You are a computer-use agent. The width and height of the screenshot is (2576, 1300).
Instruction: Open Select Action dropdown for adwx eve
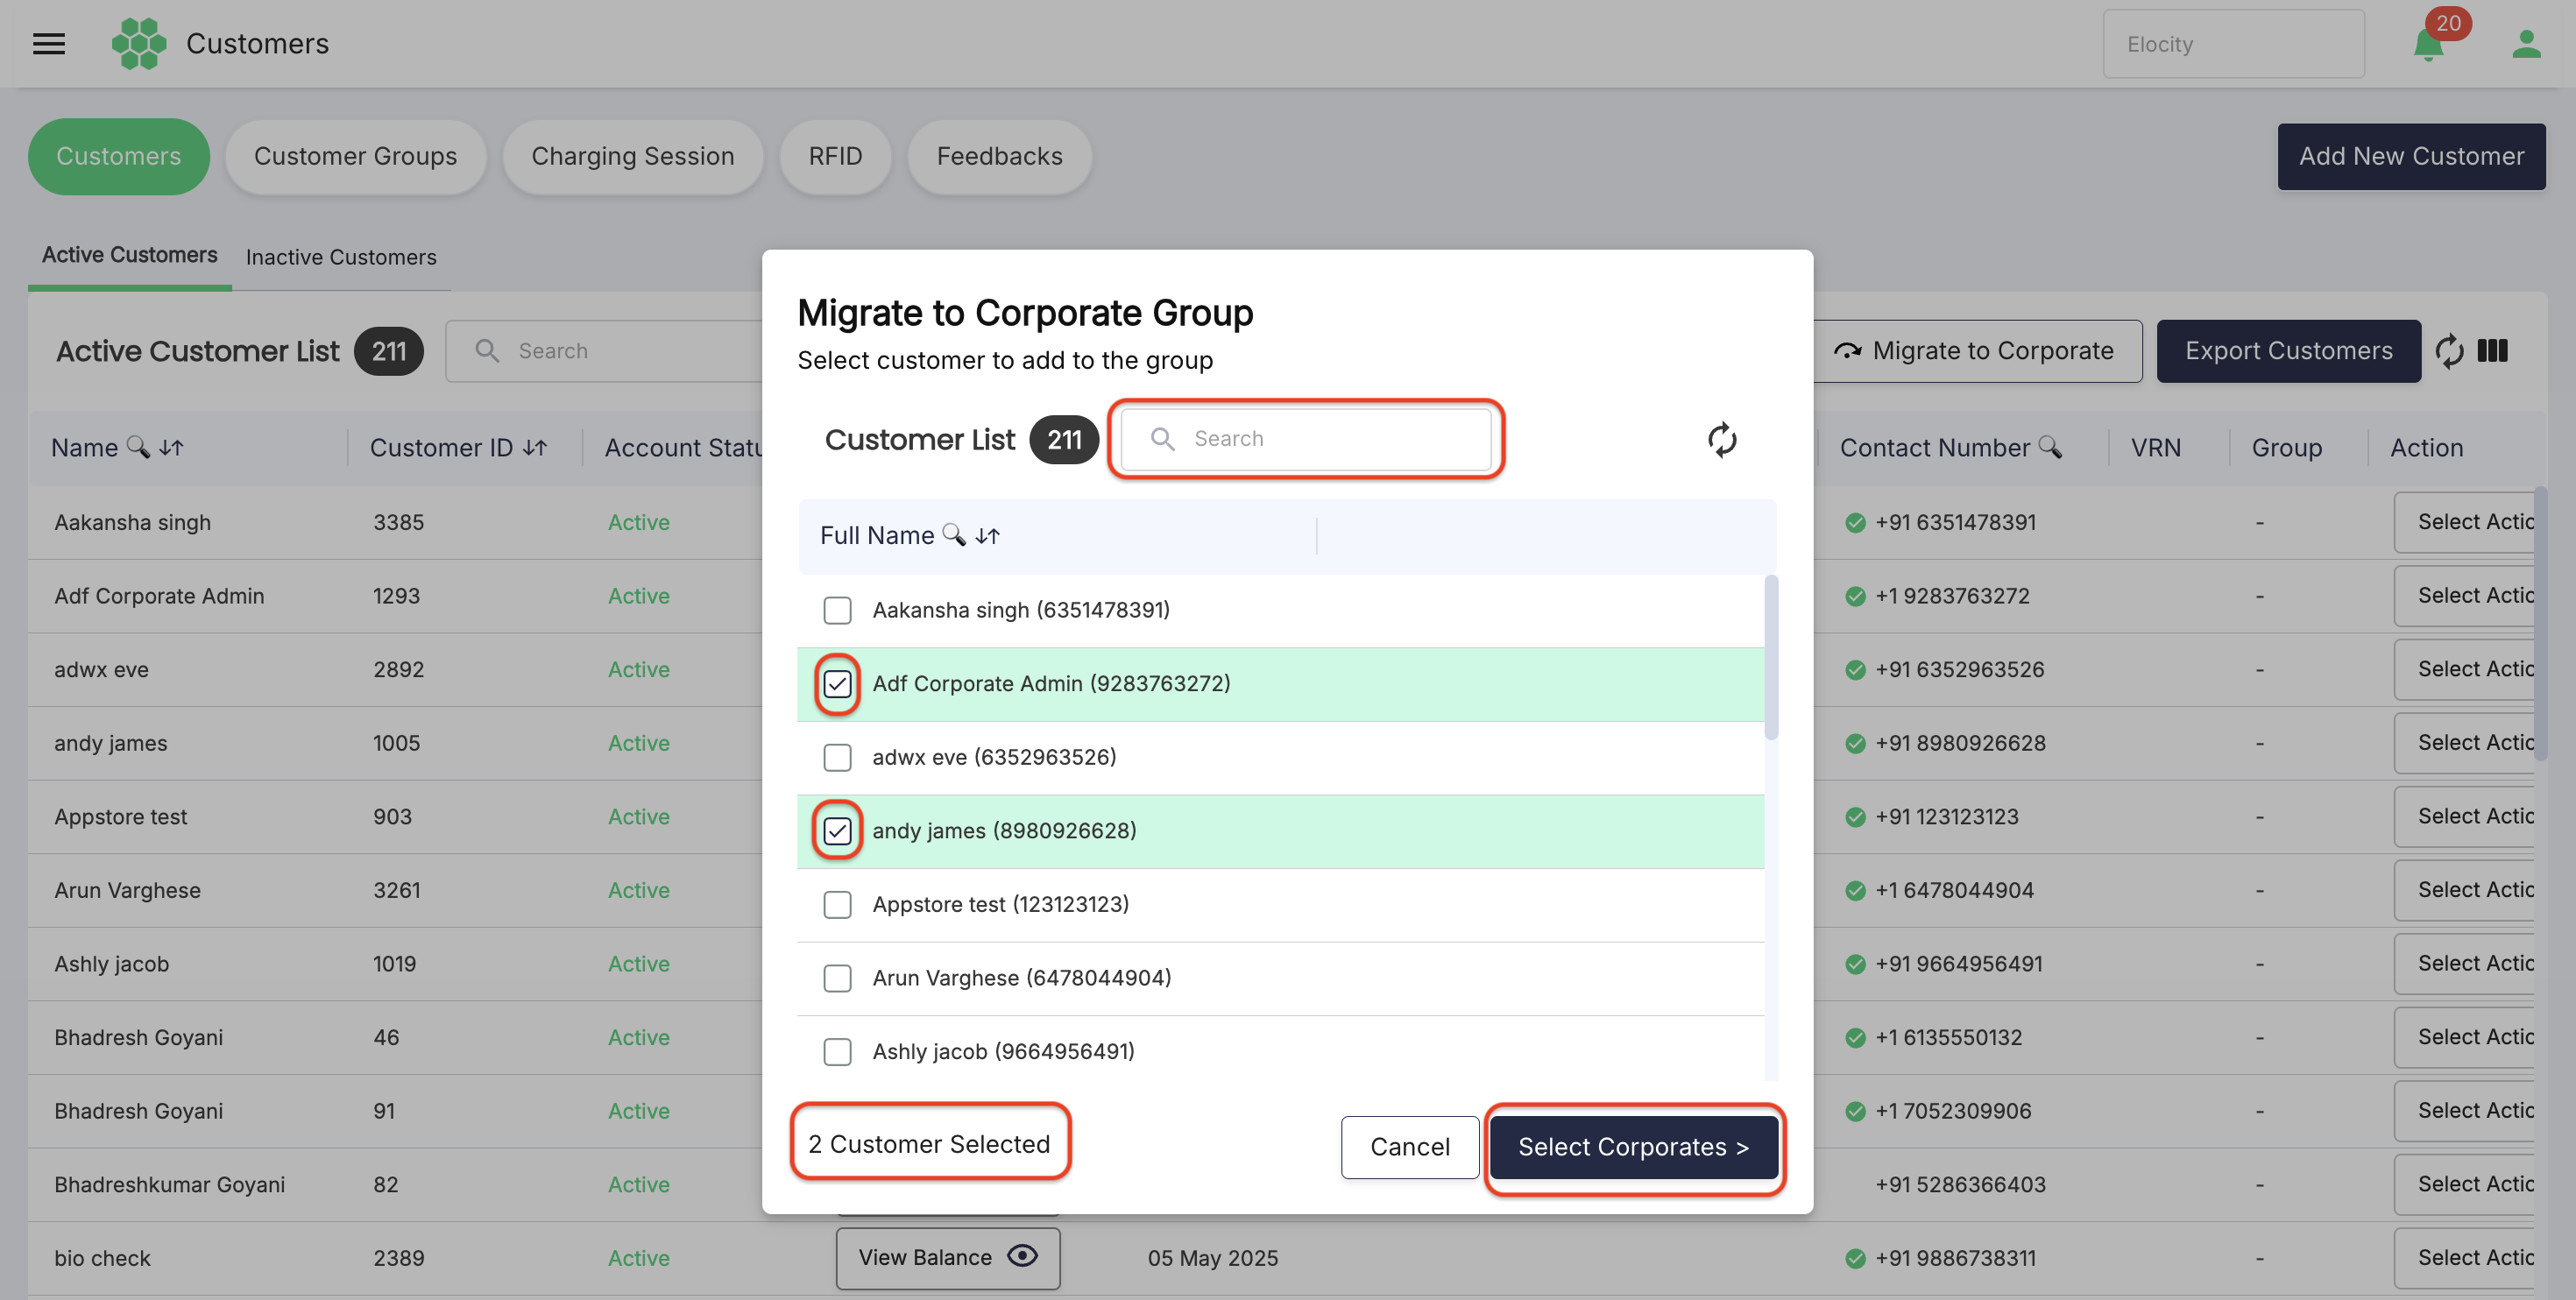coord(2464,669)
